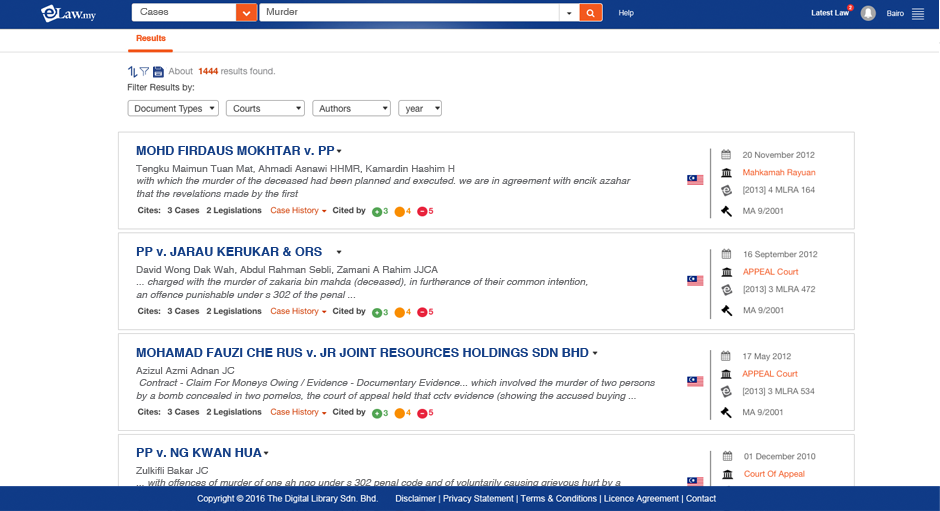Click the save results disk icon
The height and width of the screenshot is (511, 940).
click(x=158, y=72)
